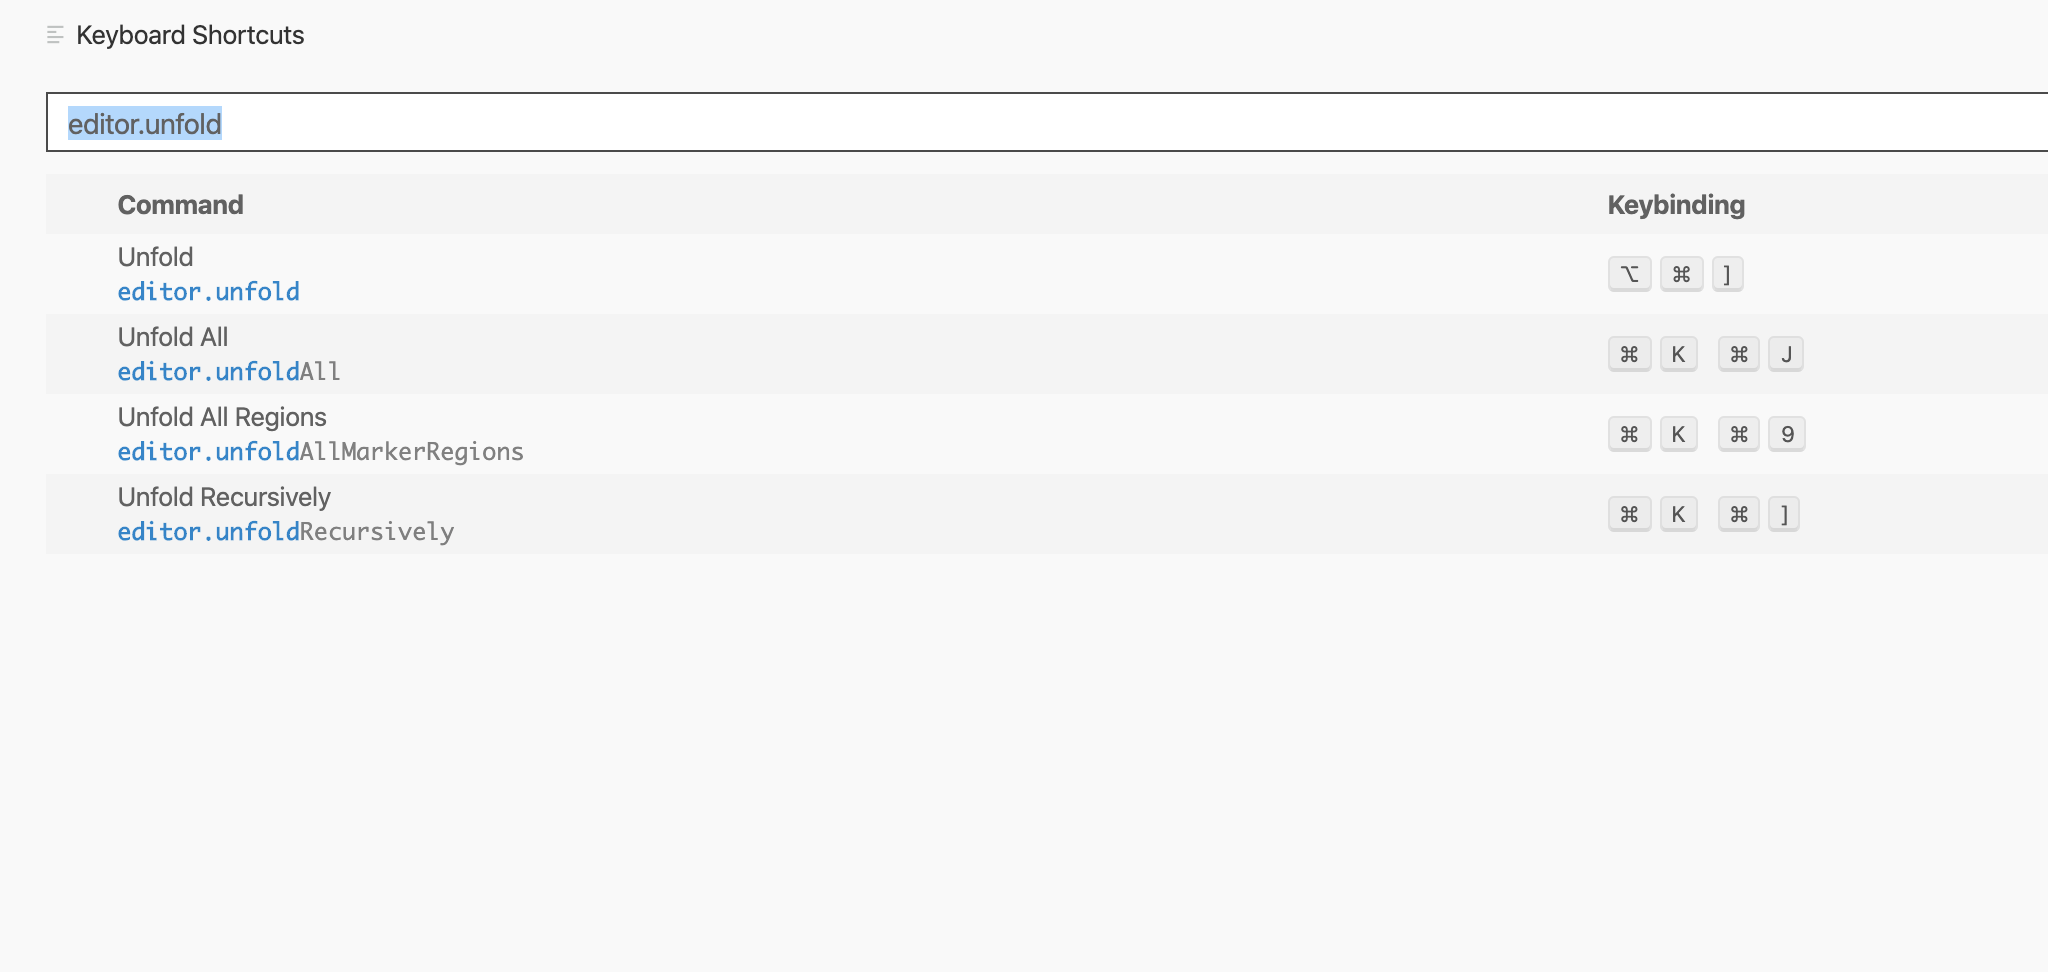Click the first ⌘ keycap for Unfold Recursively
Image resolution: width=2048 pixels, height=972 pixels.
click(x=1629, y=513)
